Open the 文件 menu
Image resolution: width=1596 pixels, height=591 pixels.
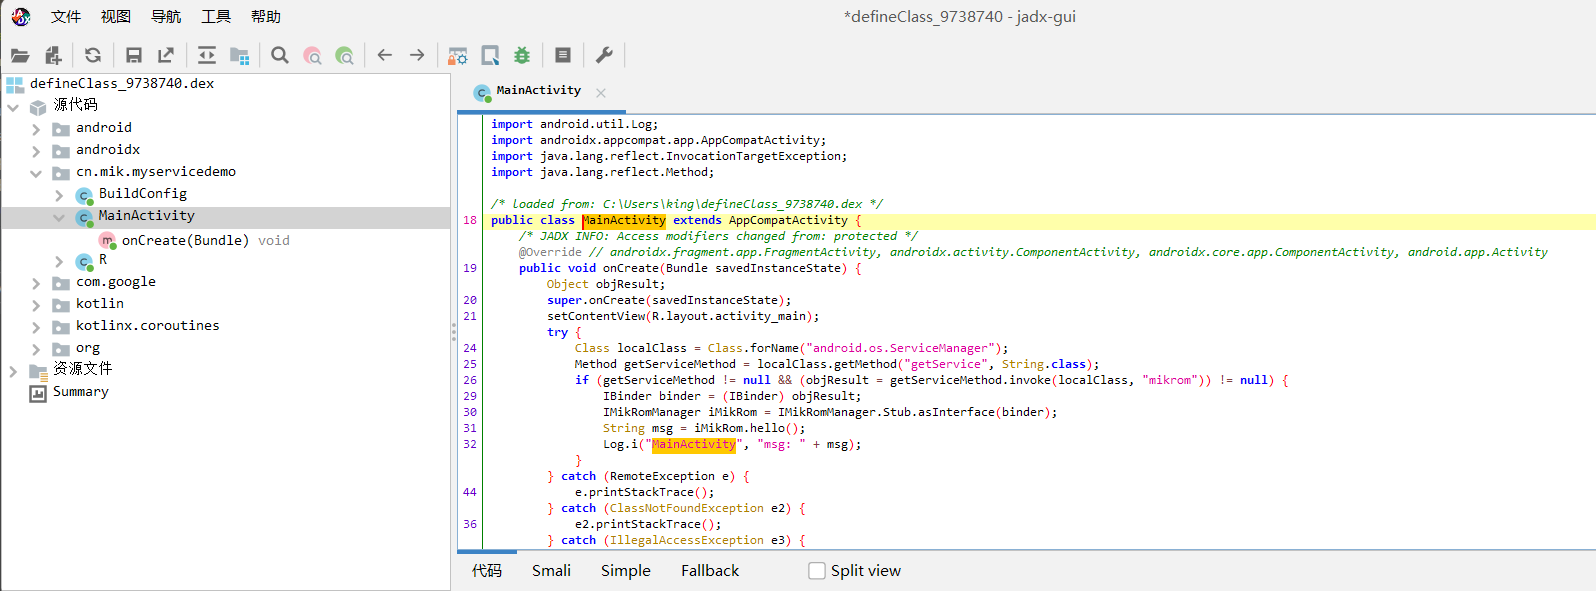click(x=66, y=17)
